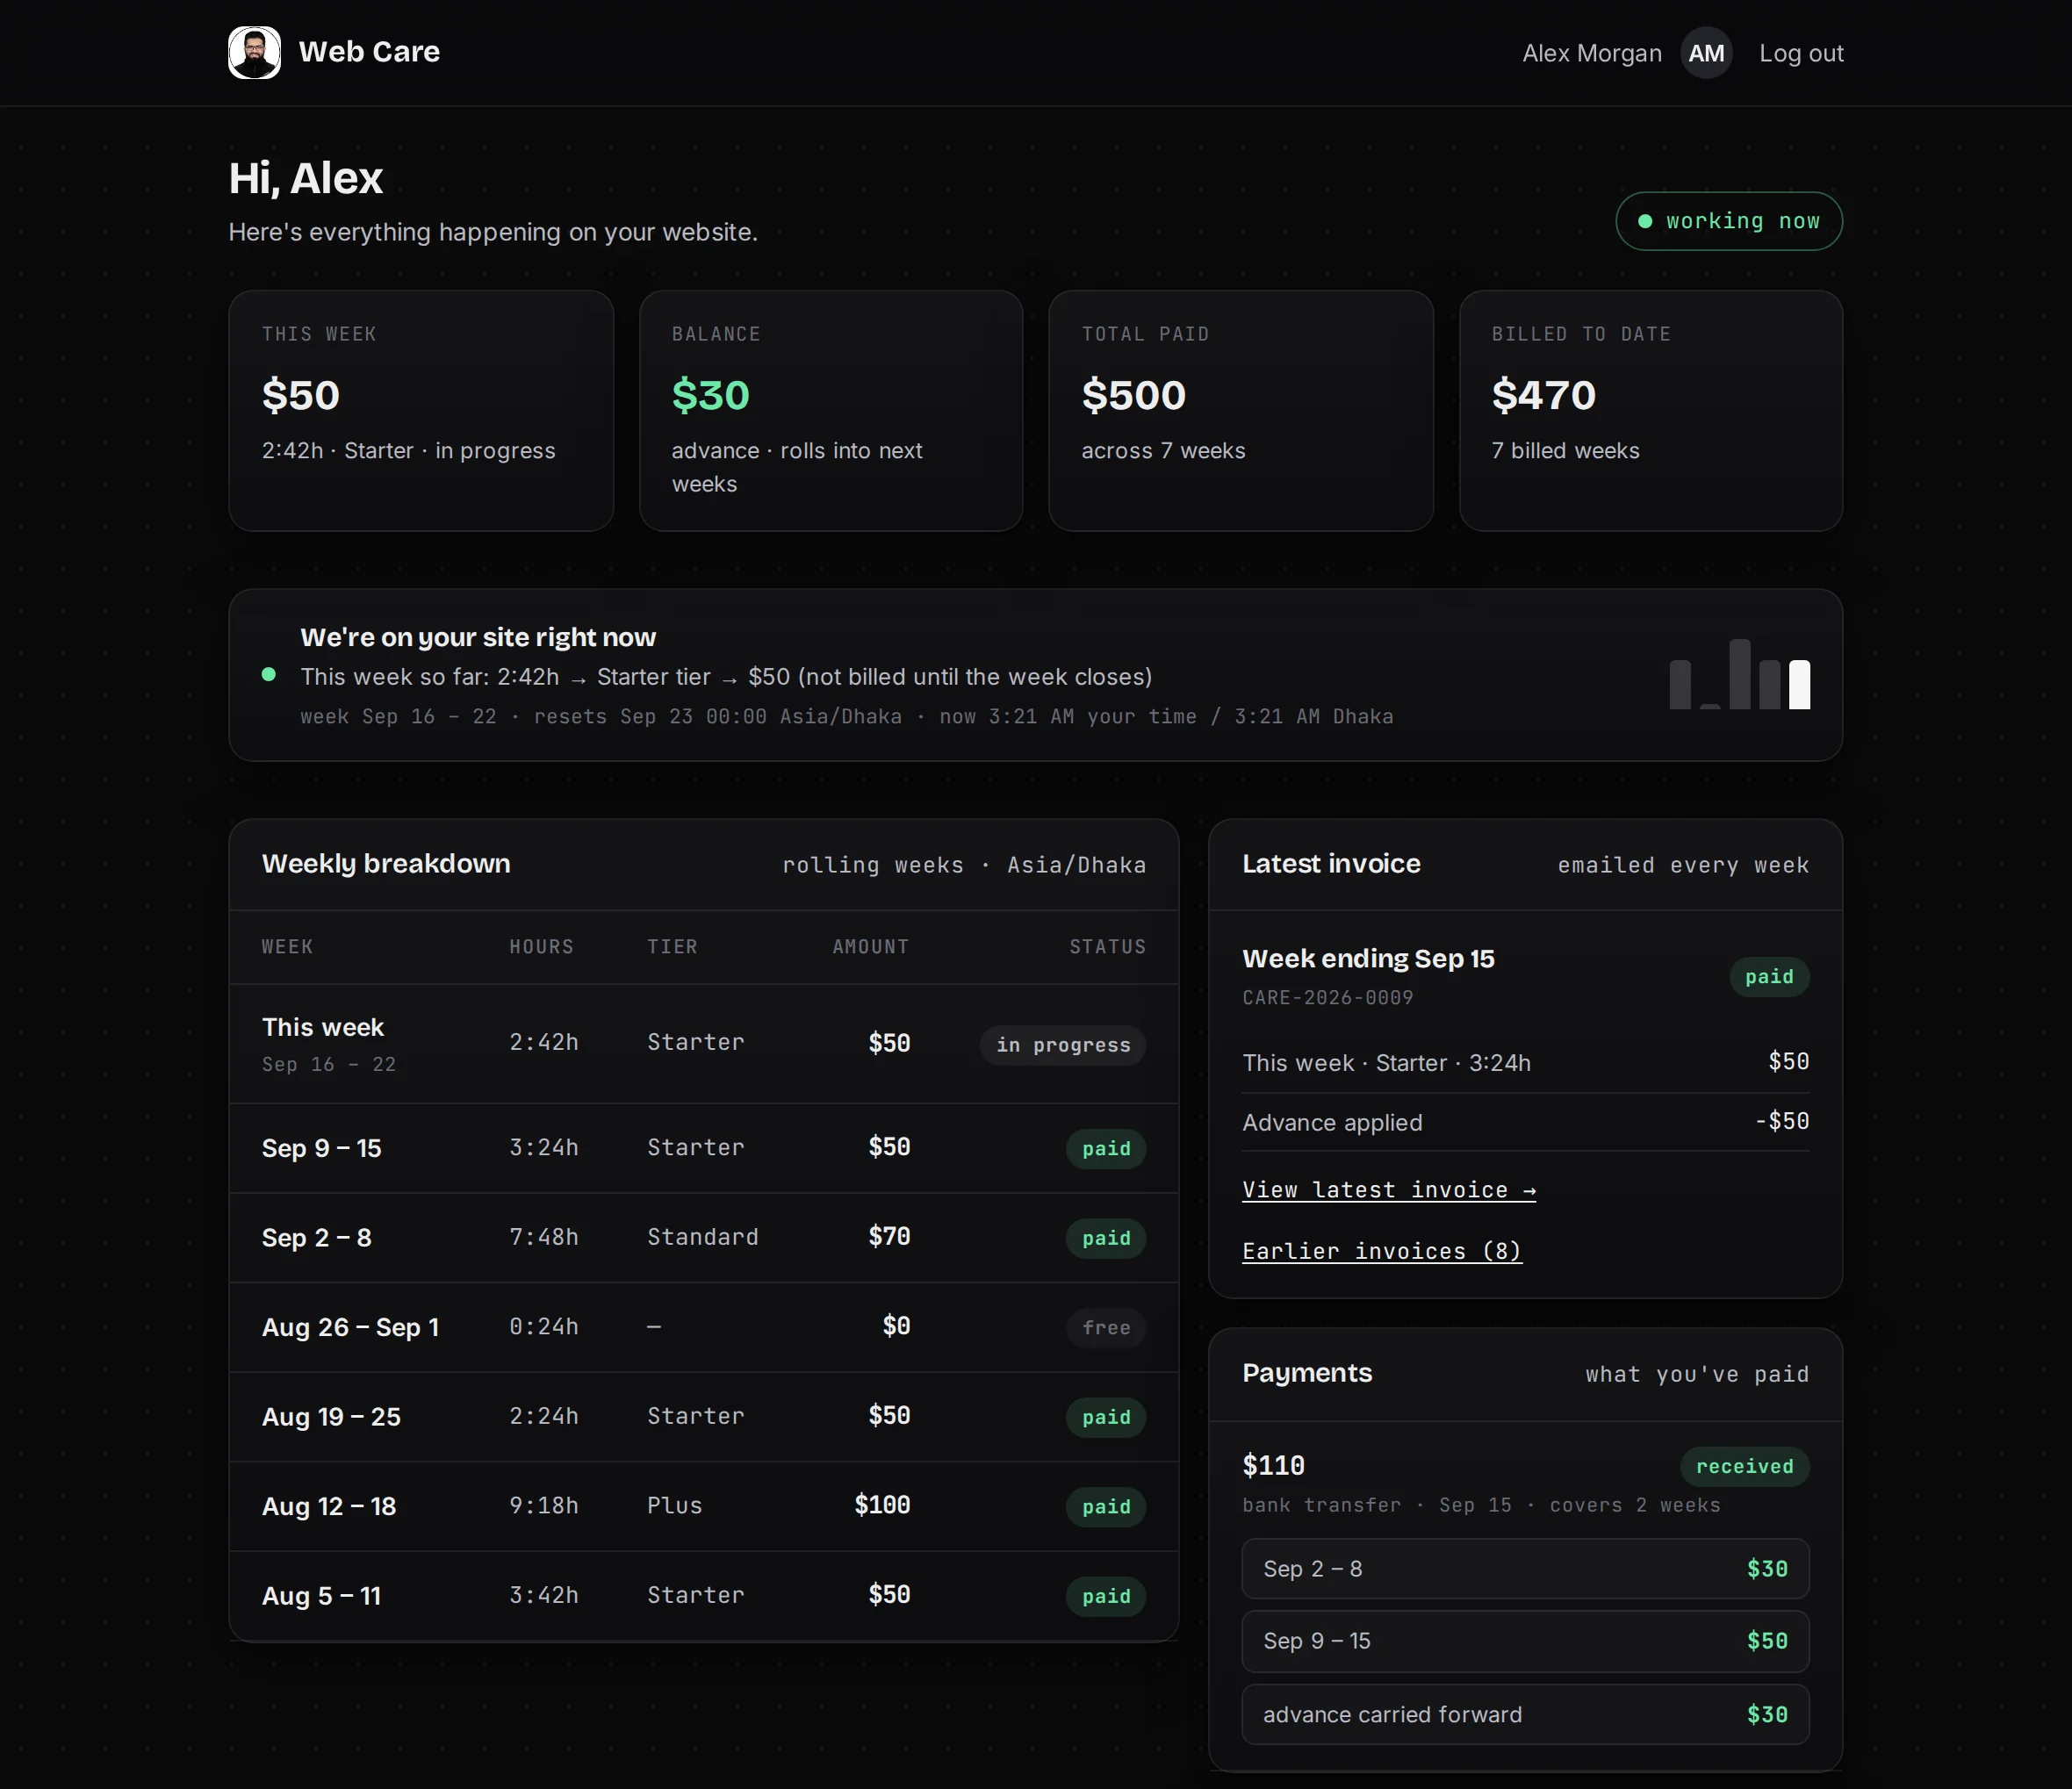Viewport: 2072px width, 1789px height.
Task: Click the paid badge on latest invoice
Action: 1769,977
